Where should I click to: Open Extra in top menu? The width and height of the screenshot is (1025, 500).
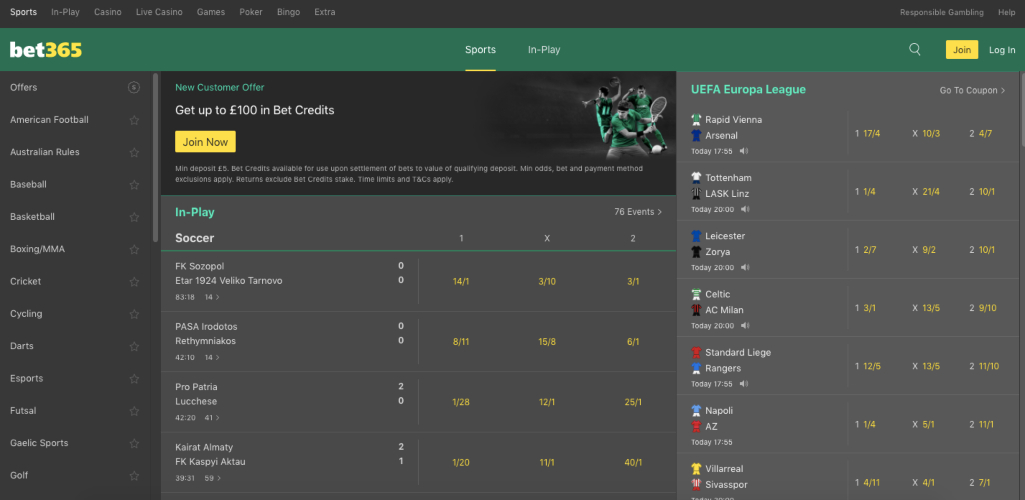pyautogui.click(x=325, y=12)
